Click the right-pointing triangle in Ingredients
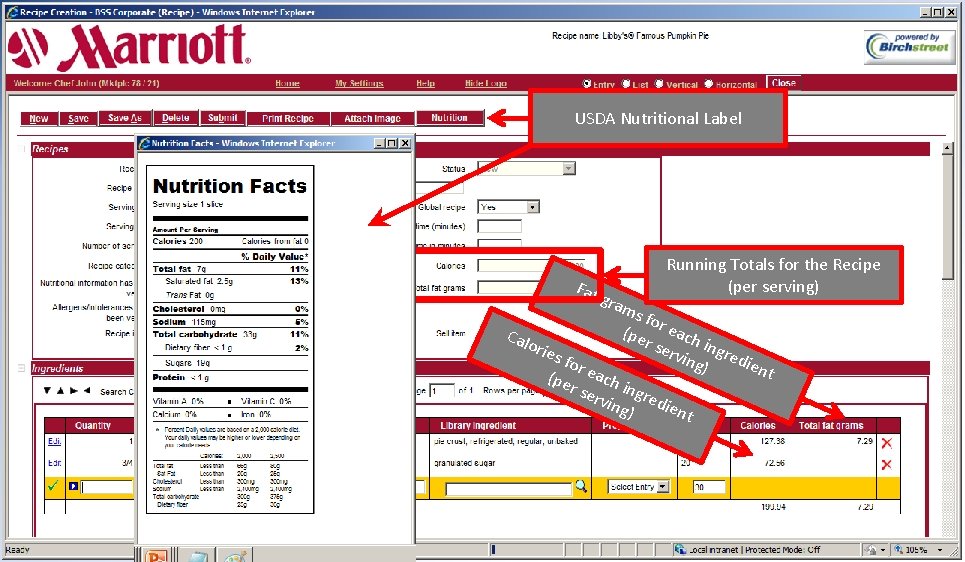Image resolution: width=965 pixels, height=562 pixels. point(74,391)
